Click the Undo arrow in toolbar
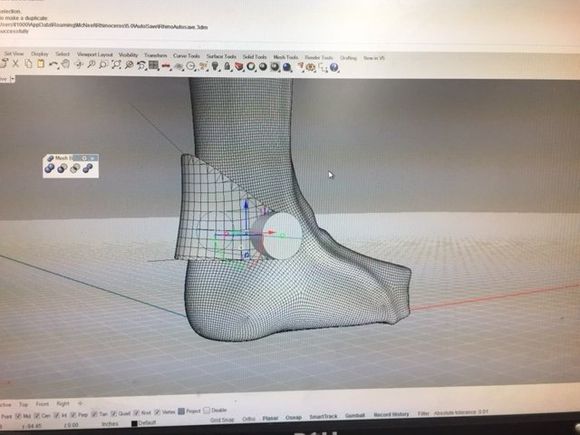Viewport: 580px width, 435px height. click(53, 64)
